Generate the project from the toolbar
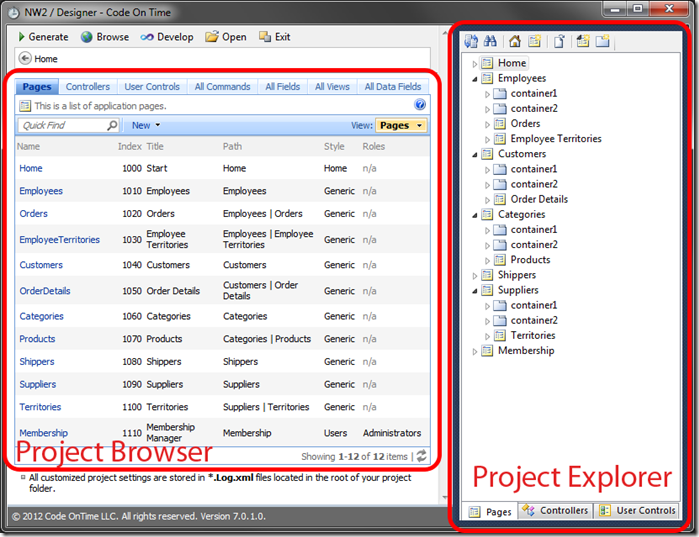Viewport: 699px width, 537px height. point(43,37)
